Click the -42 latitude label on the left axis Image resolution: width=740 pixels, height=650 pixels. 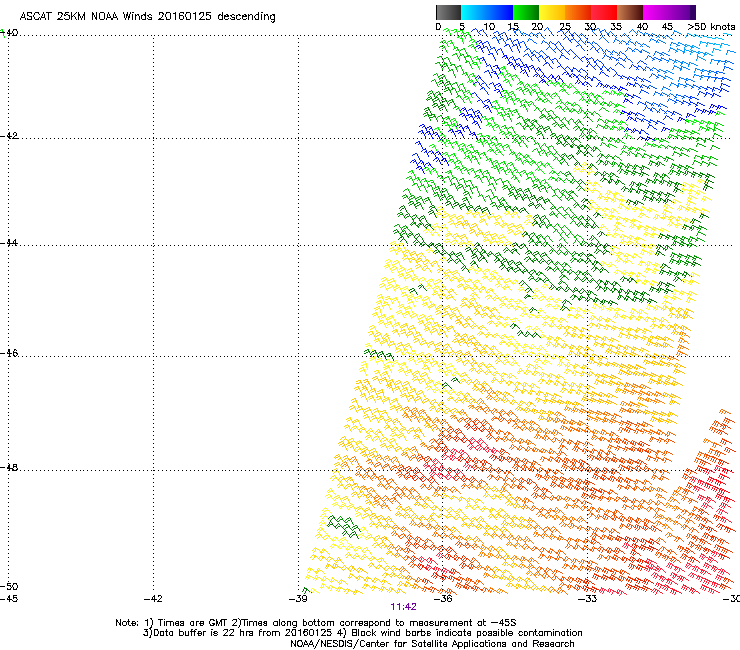(9, 136)
